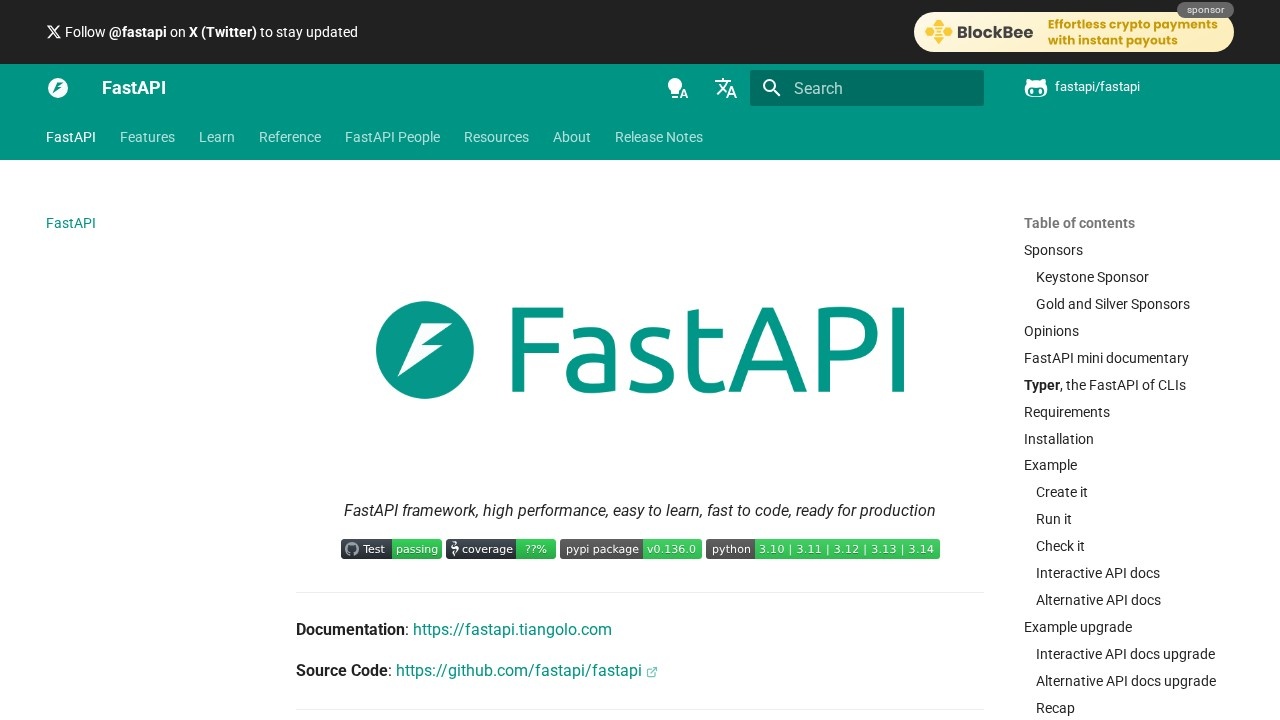The height and width of the screenshot is (720, 1280).
Task: Open the github.com/fastapi/fastapi source code link
Action: coord(519,670)
